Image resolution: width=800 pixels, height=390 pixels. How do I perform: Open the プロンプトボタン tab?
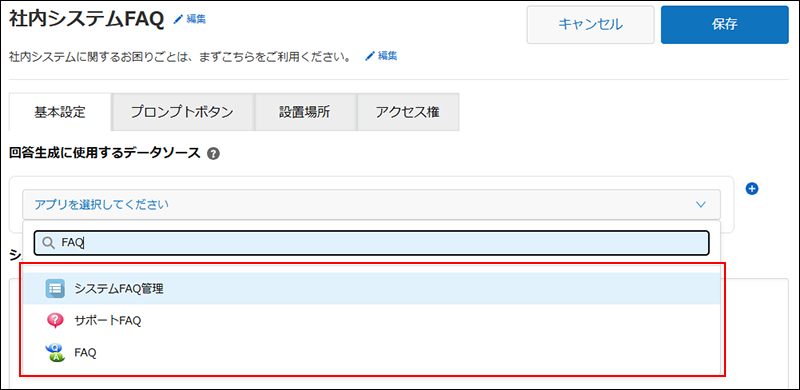182,112
